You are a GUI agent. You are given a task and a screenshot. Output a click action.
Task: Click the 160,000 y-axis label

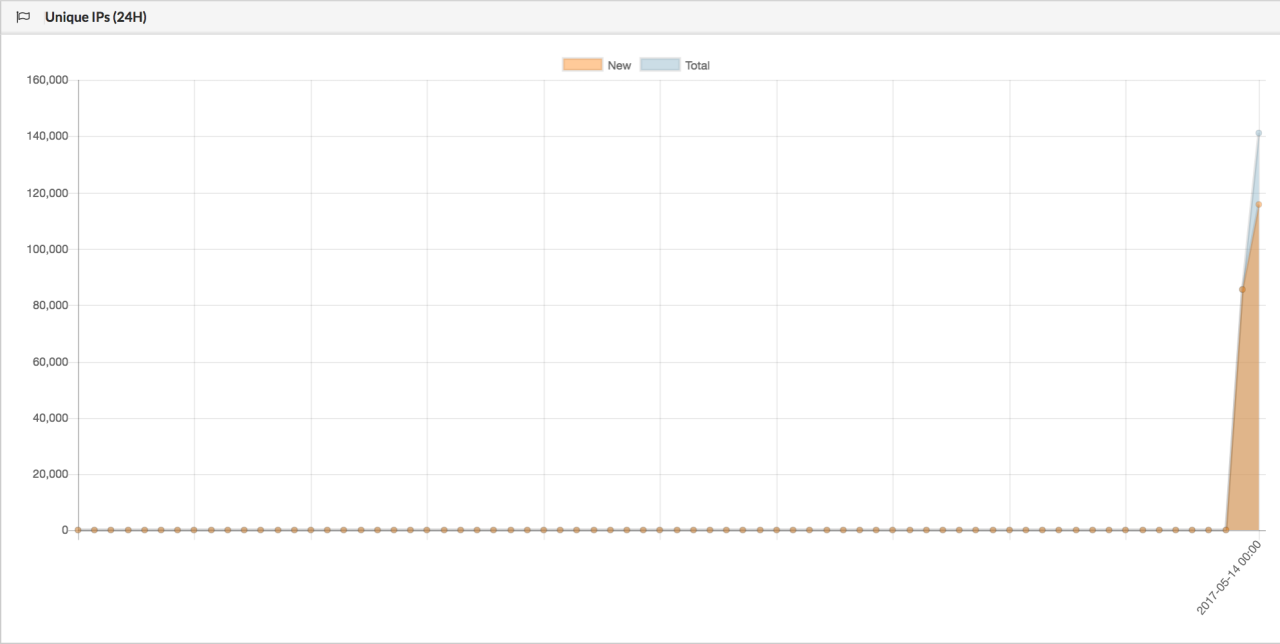coord(48,80)
